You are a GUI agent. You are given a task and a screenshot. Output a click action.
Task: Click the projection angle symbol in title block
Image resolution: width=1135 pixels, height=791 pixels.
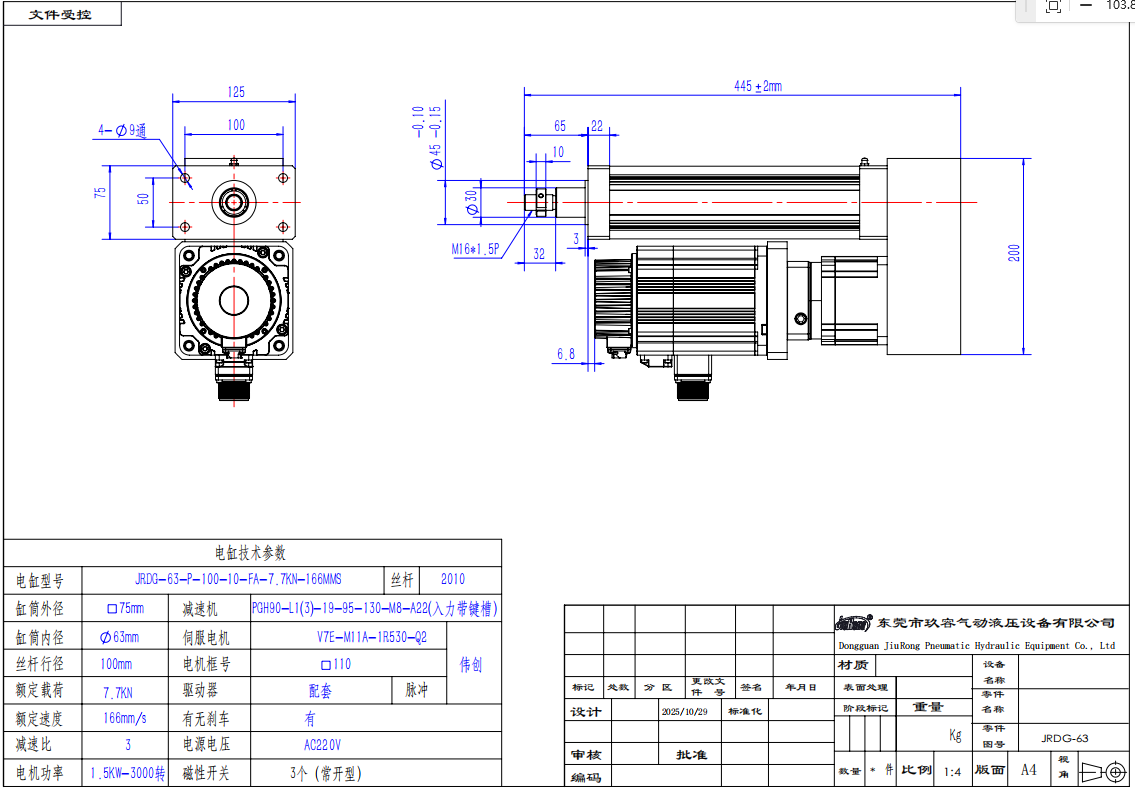pyautogui.click(x=1103, y=771)
